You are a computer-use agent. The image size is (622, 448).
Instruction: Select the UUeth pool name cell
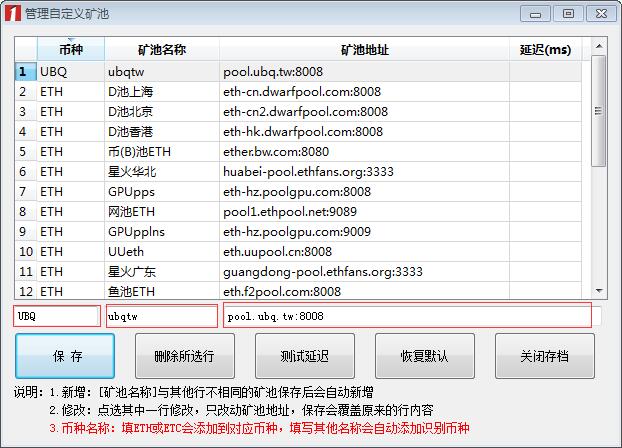click(x=162, y=252)
